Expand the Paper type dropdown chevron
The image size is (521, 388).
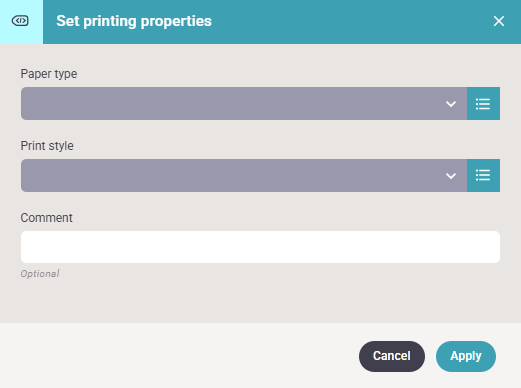[451, 104]
